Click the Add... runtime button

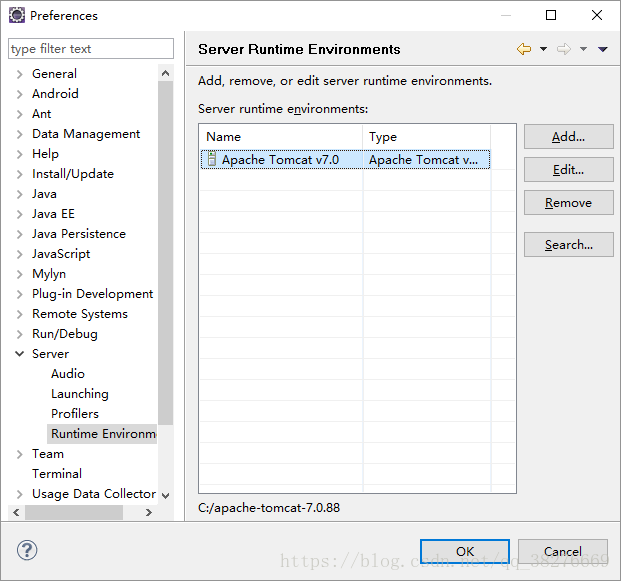[569, 137]
